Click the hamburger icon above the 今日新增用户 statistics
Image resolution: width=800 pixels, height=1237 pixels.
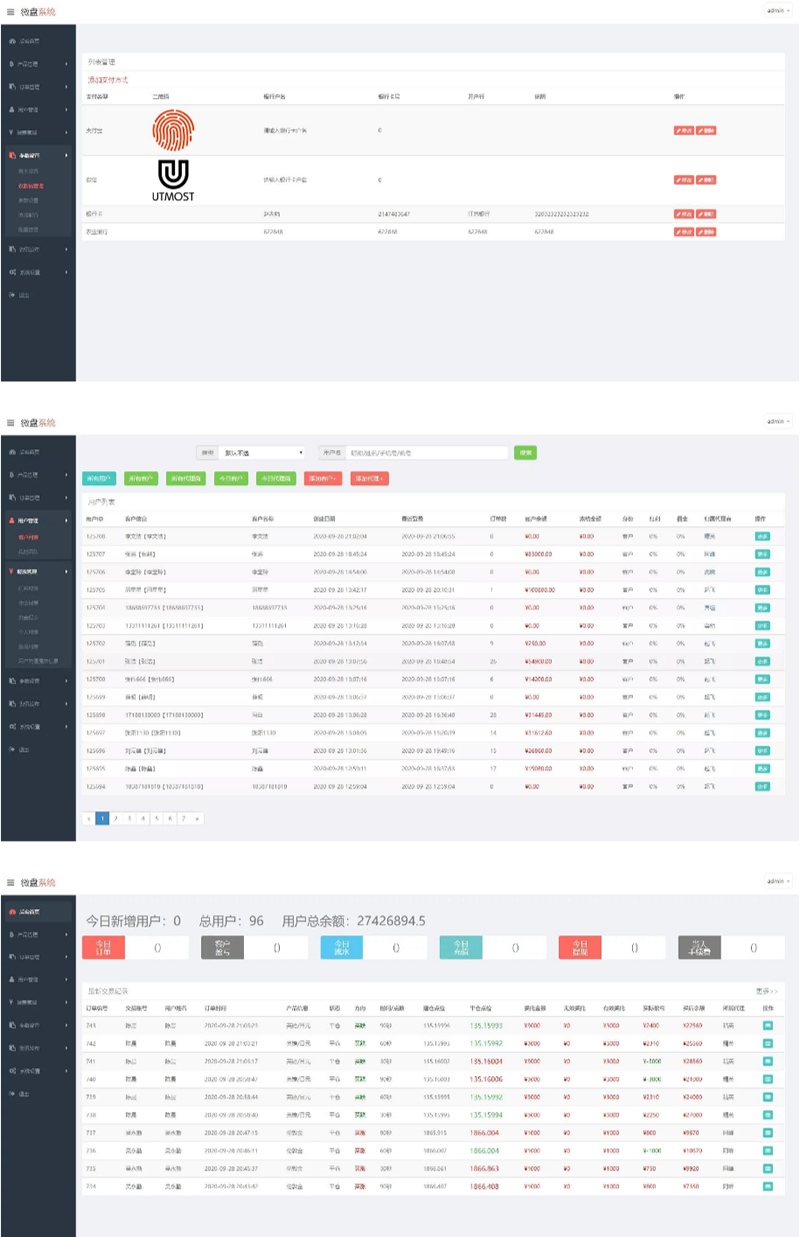click(10, 883)
